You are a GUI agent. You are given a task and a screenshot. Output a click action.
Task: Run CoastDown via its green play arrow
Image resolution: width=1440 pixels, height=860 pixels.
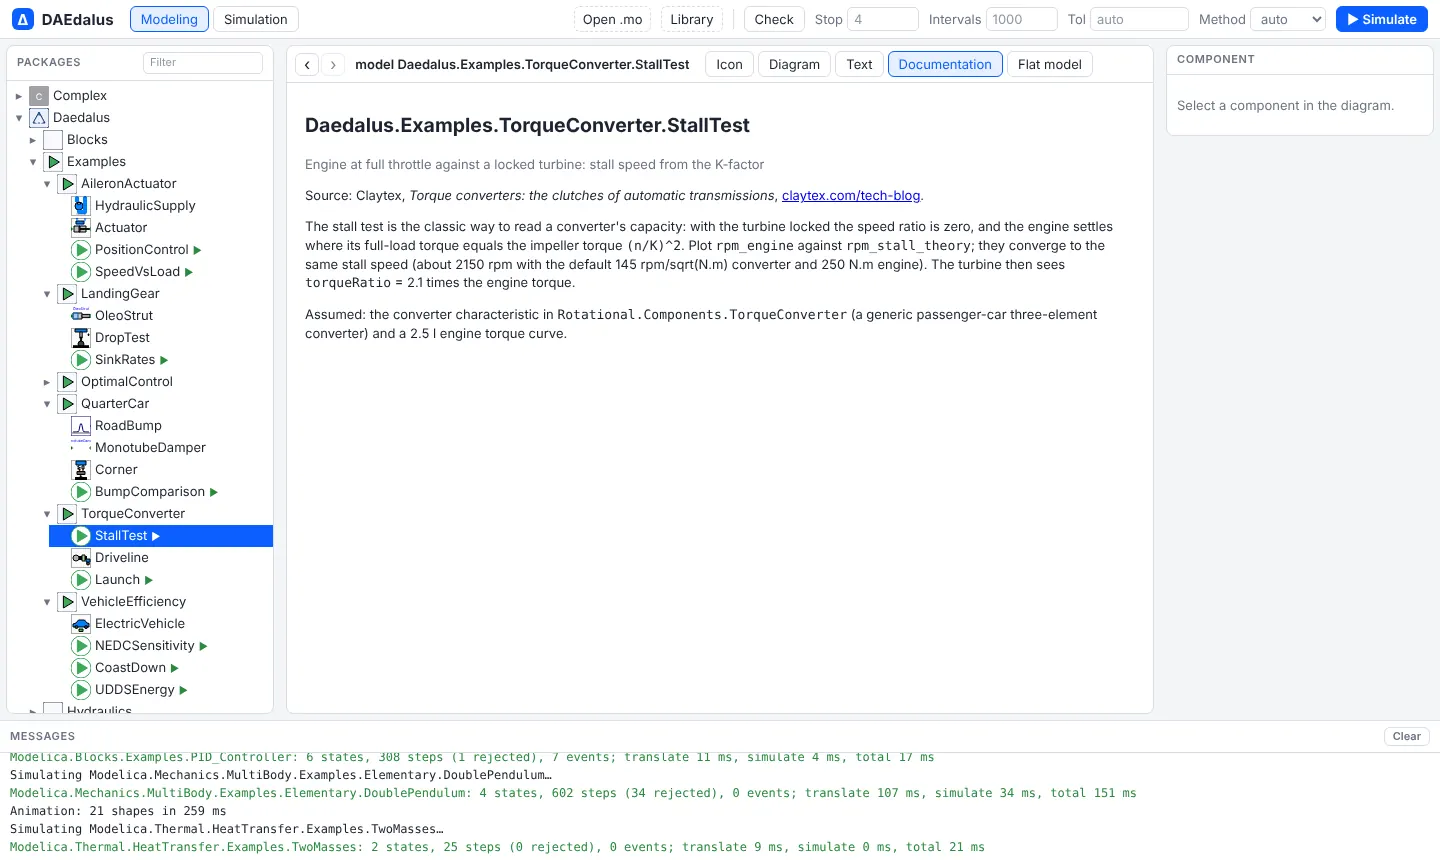point(175,668)
